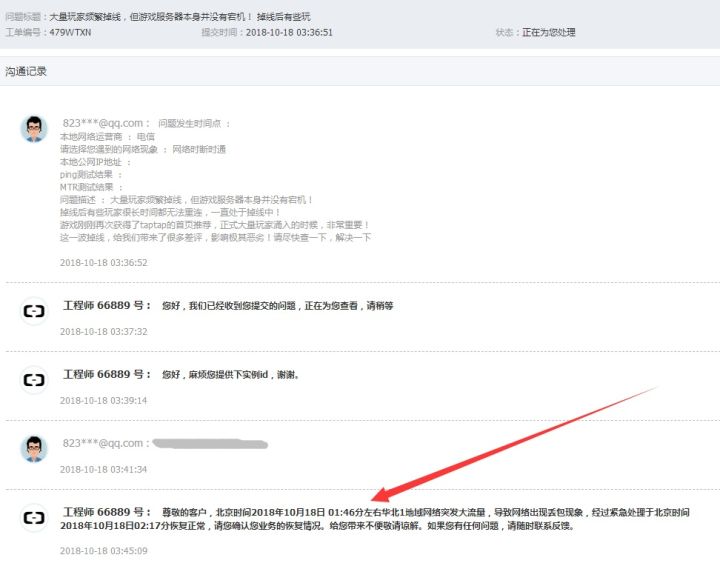Click the timestamp 2018-10-18 03:39:14
The width and height of the screenshot is (720, 569).
103,400
